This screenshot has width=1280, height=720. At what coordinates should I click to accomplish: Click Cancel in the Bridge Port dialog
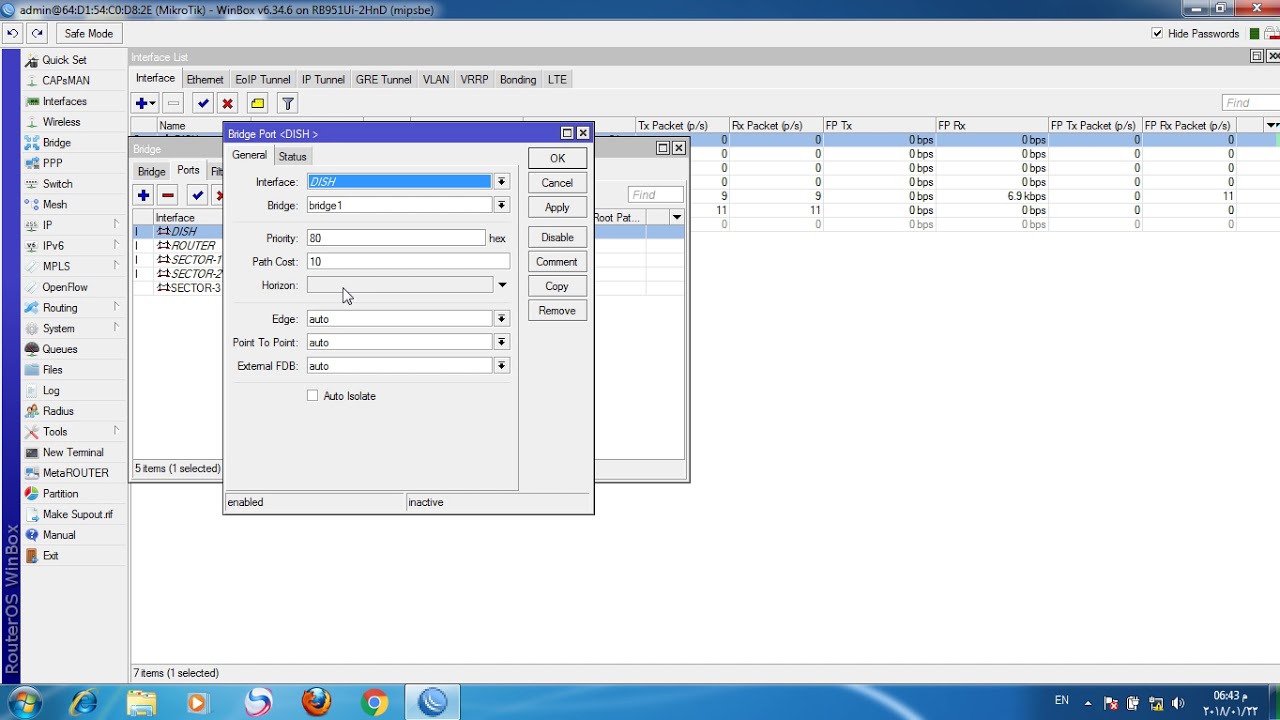click(x=557, y=183)
